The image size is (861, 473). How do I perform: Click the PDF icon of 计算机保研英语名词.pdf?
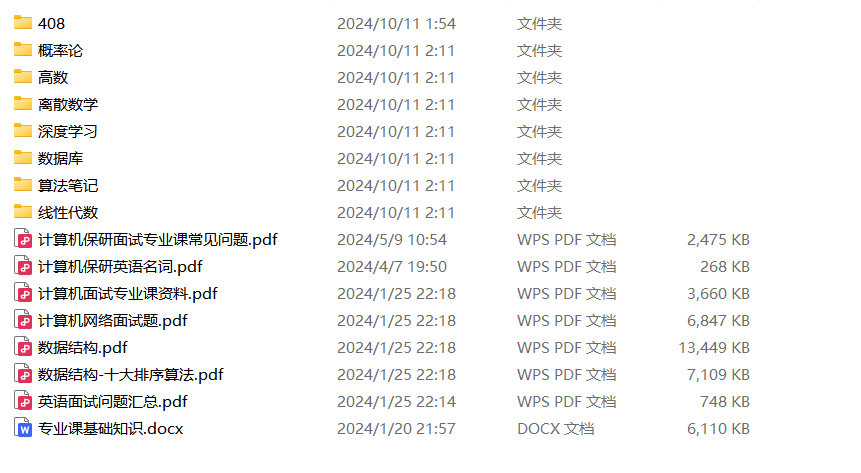tap(23, 266)
